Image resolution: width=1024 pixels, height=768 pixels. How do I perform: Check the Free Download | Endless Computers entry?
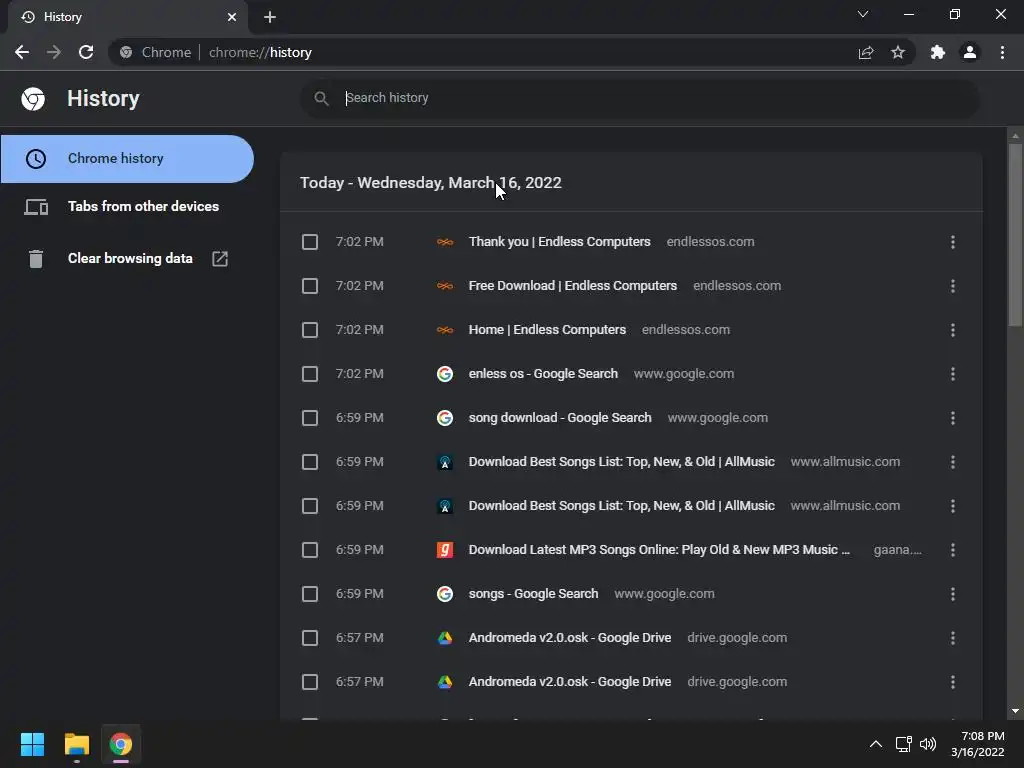coord(310,286)
